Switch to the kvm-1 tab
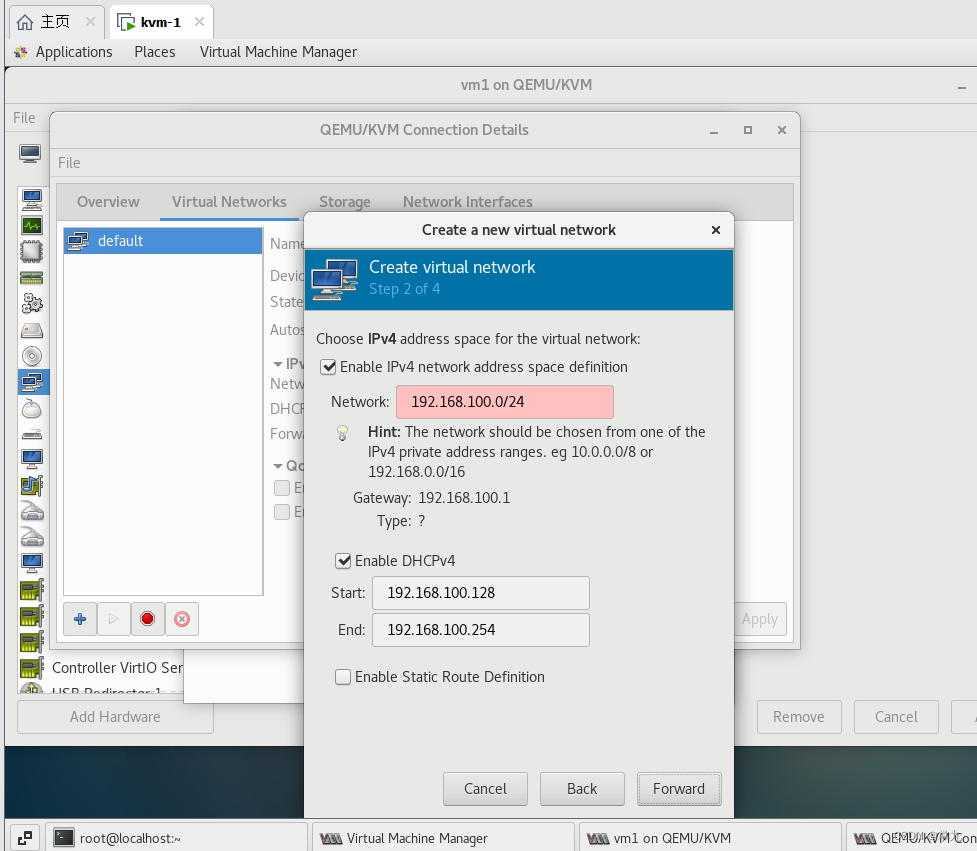 click(161, 22)
